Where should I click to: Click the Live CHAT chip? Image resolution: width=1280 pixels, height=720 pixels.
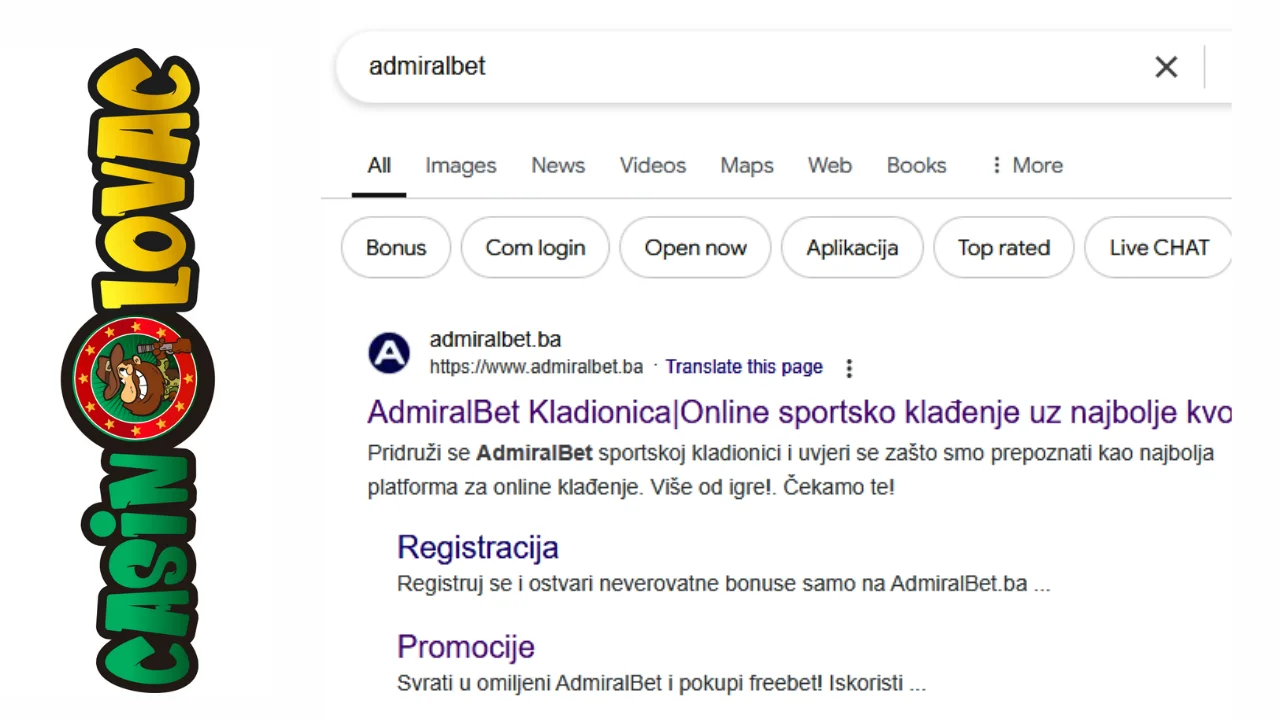pos(1158,248)
